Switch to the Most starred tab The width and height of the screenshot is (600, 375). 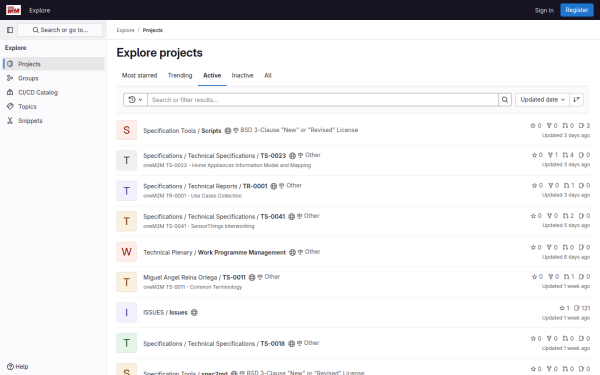coord(139,75)
